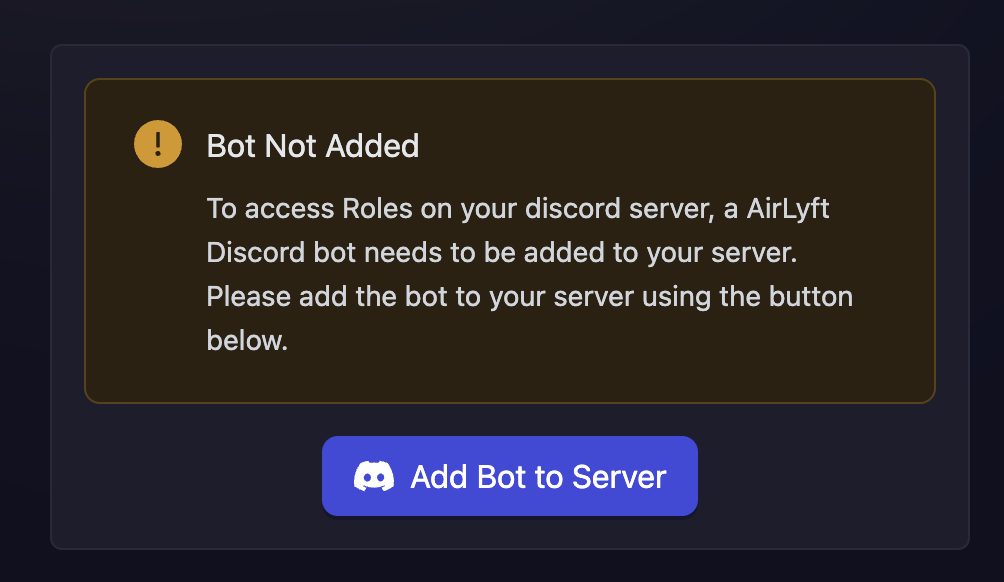Click the Bot Not Added heading

[x=313, y=145]
